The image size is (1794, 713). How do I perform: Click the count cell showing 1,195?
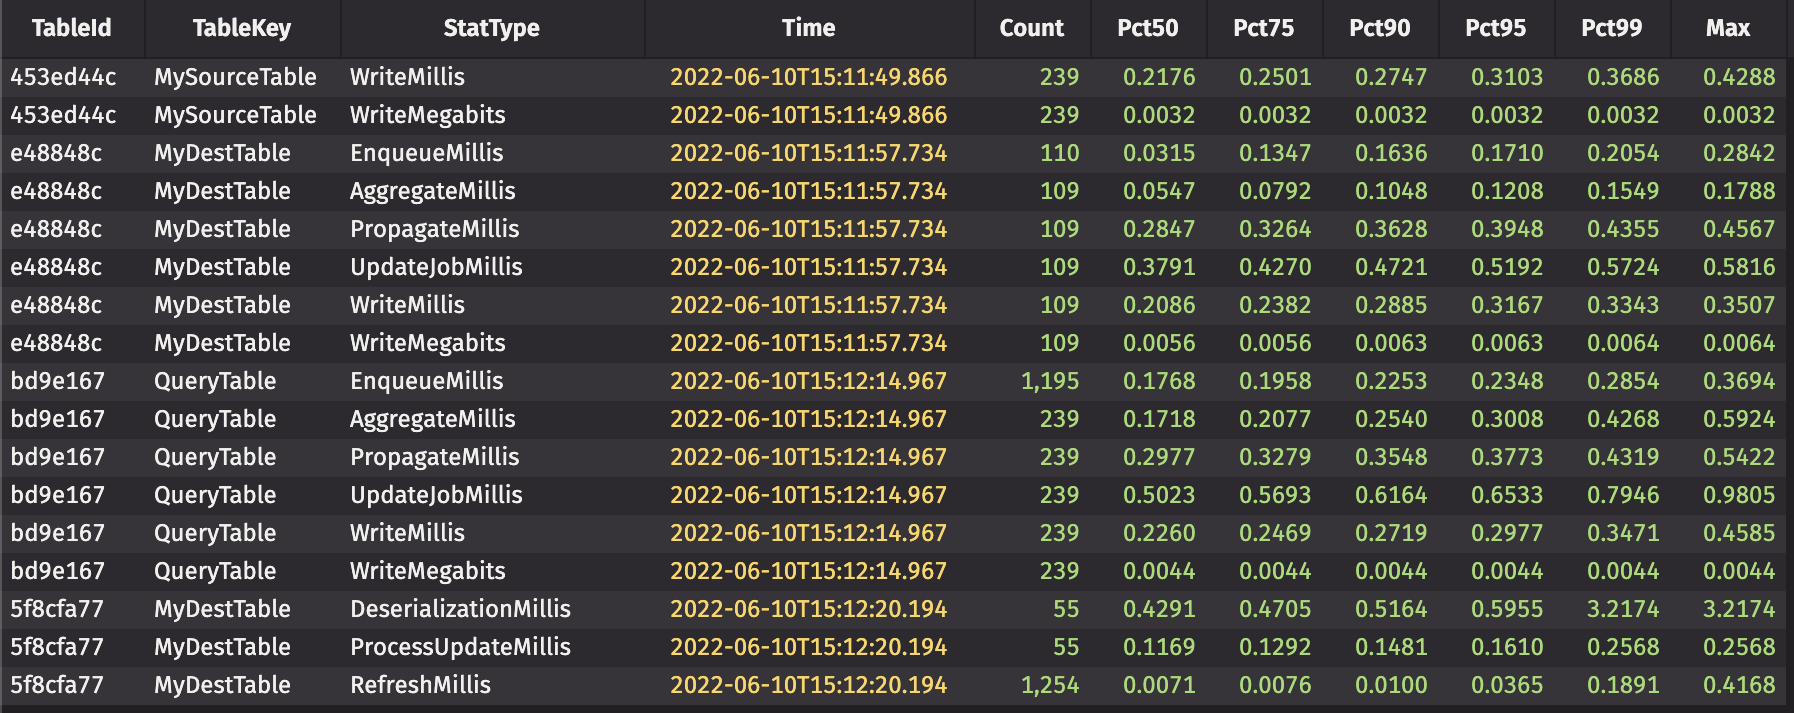(1050, 381)
